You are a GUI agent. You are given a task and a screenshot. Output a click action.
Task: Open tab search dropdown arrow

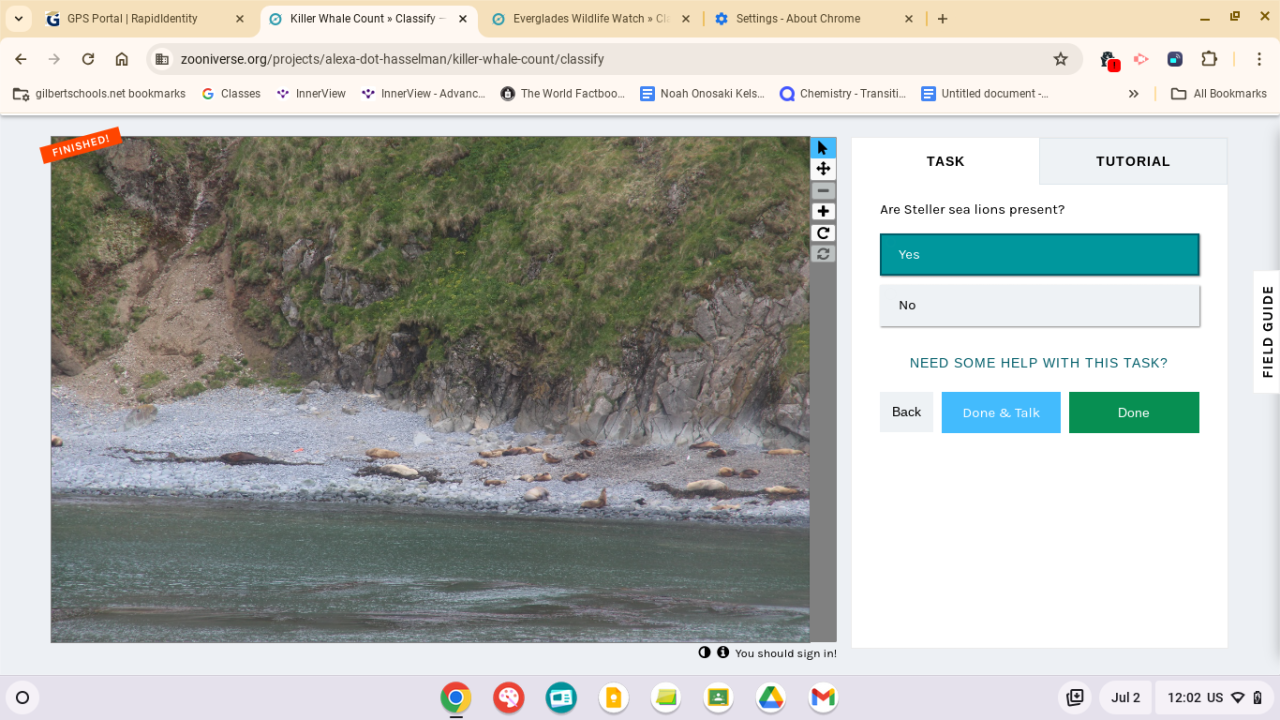[19, 19]
